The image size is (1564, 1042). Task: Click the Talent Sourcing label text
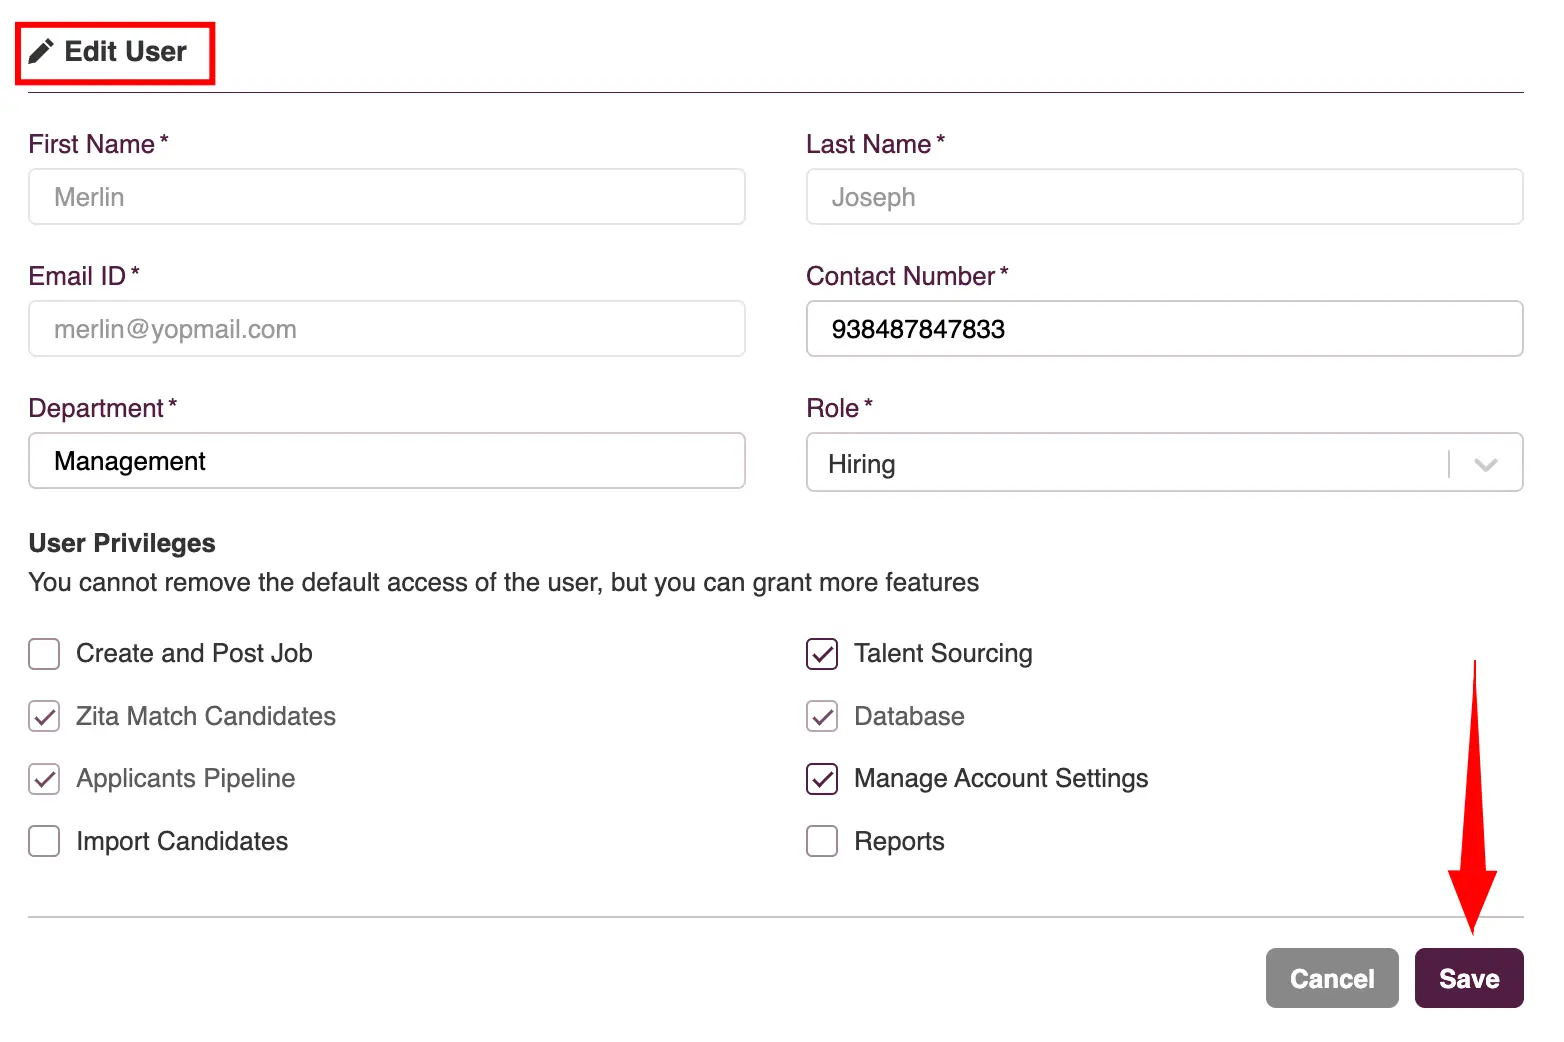[x=943, y=654]
